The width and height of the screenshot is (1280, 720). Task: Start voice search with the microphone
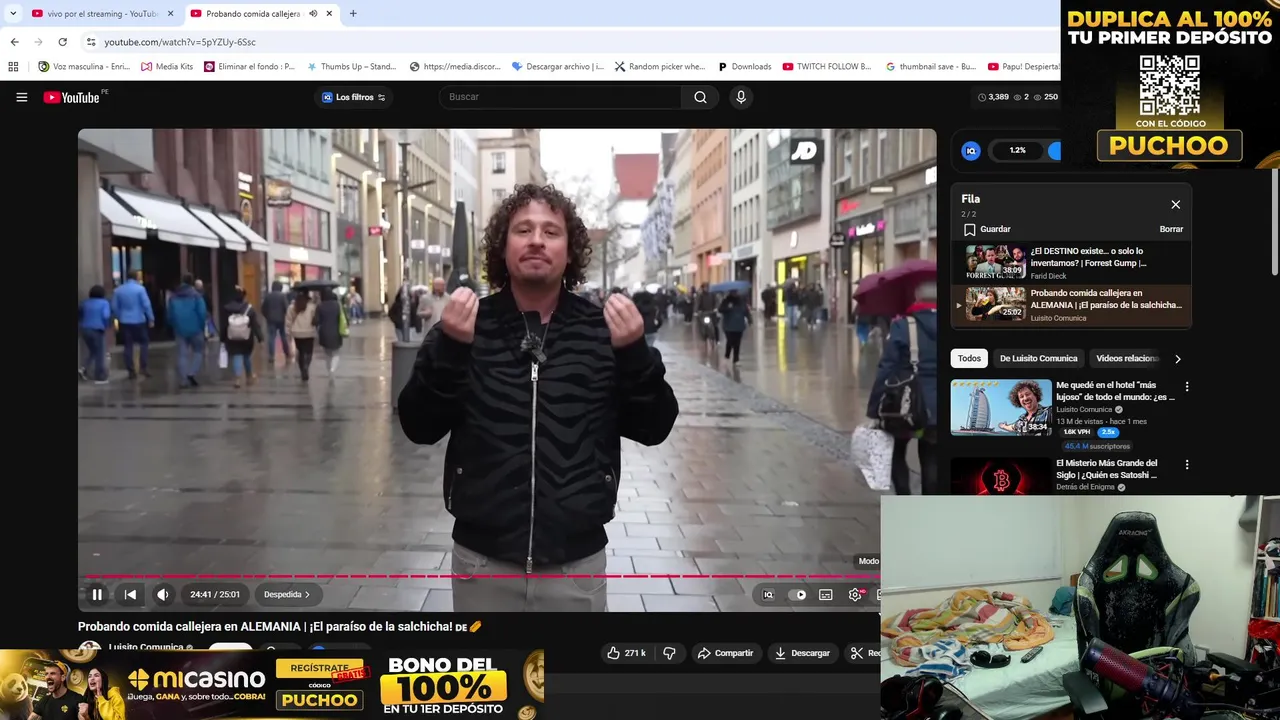tap(741, 97)
